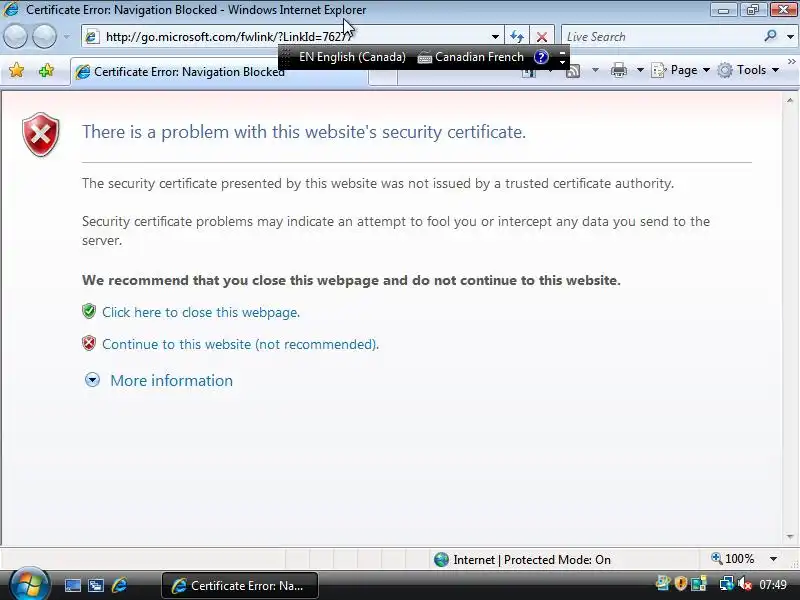
Task: Click the Back navigation button
Action: pyautogui.click(x=15, y=36)
